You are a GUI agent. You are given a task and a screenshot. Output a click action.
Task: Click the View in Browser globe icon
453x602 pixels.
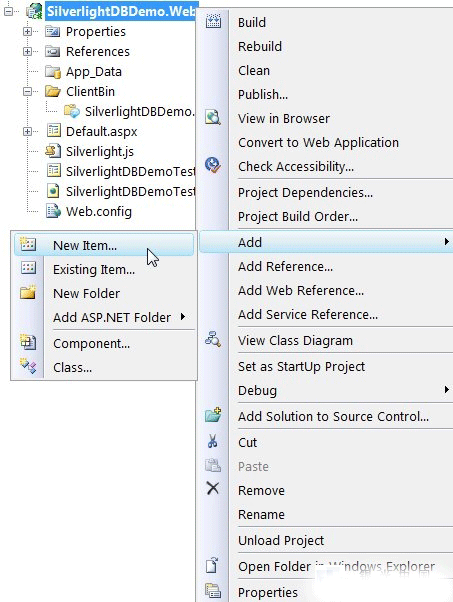click(213, 117)
